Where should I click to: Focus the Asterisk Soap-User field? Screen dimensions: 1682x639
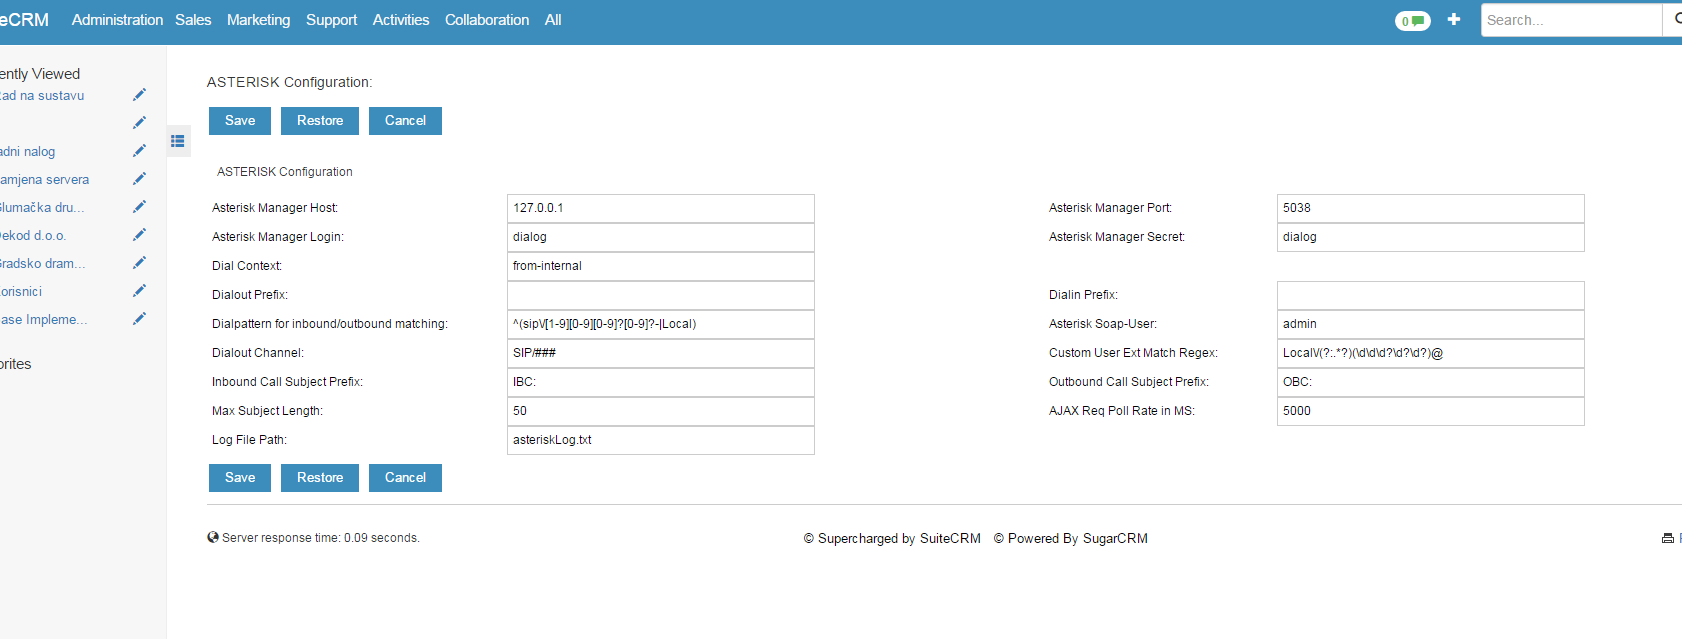(x=1431, y=324)
